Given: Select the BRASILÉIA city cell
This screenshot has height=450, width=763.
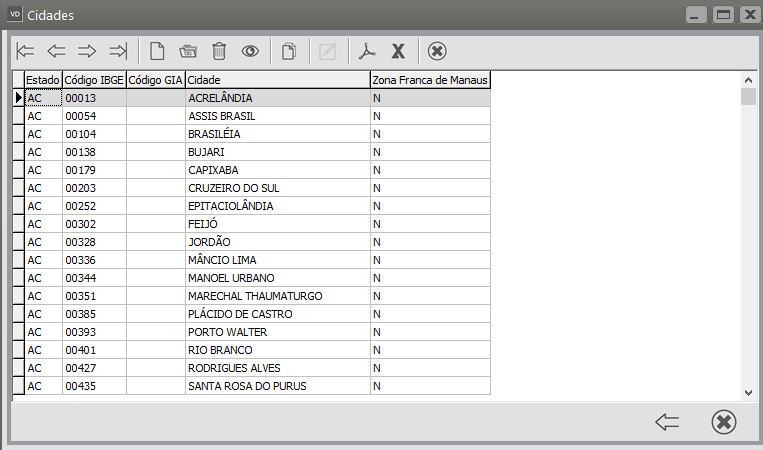Looking at the screenshot, I should 278,134.
